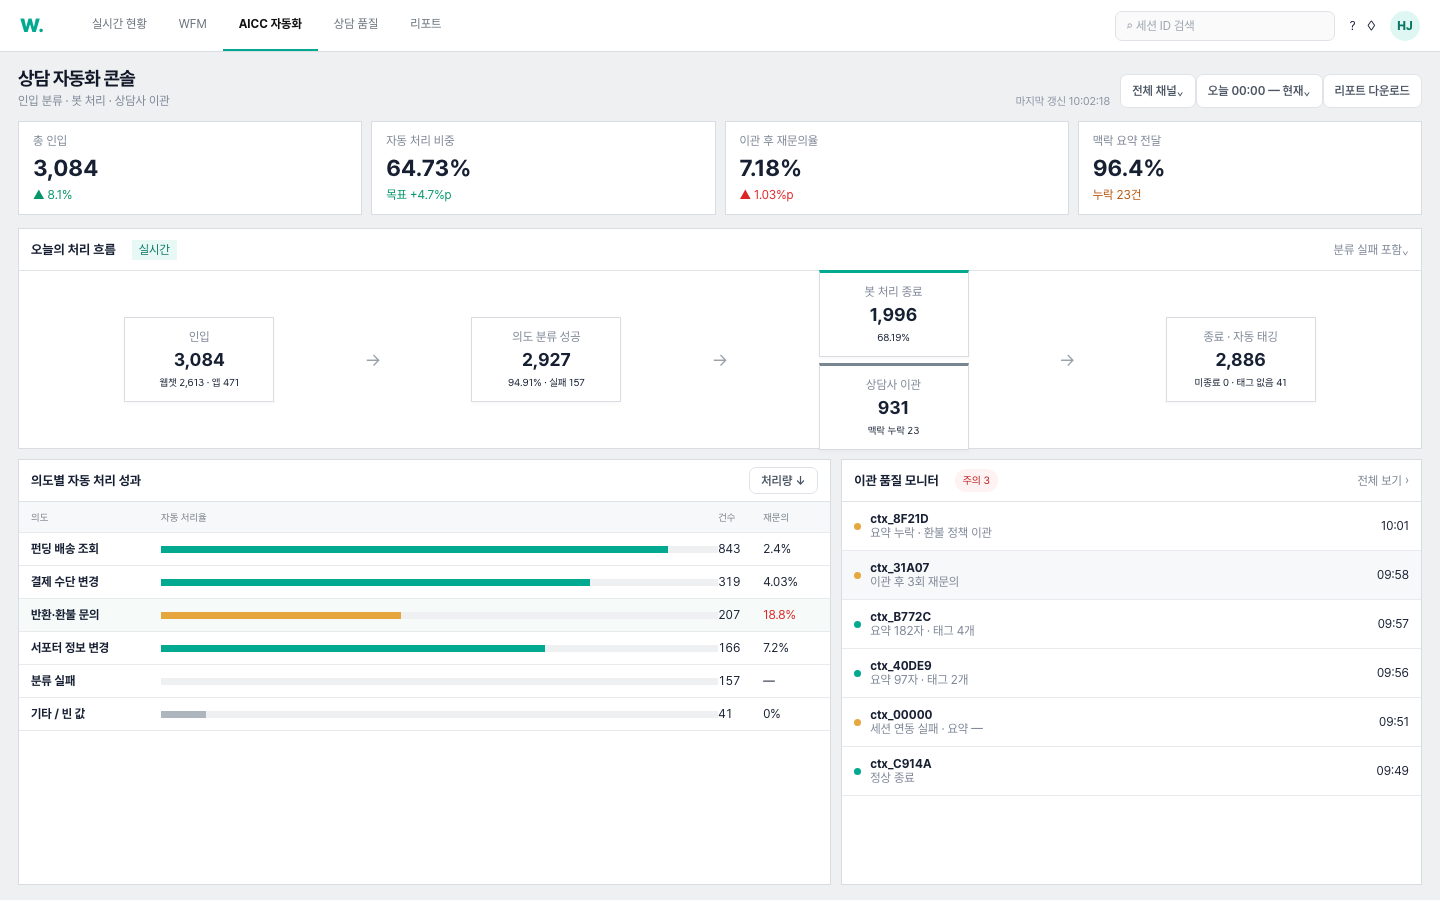
Task: Click the 세션 ID 검색 search field
Action: click(1225, 26)
